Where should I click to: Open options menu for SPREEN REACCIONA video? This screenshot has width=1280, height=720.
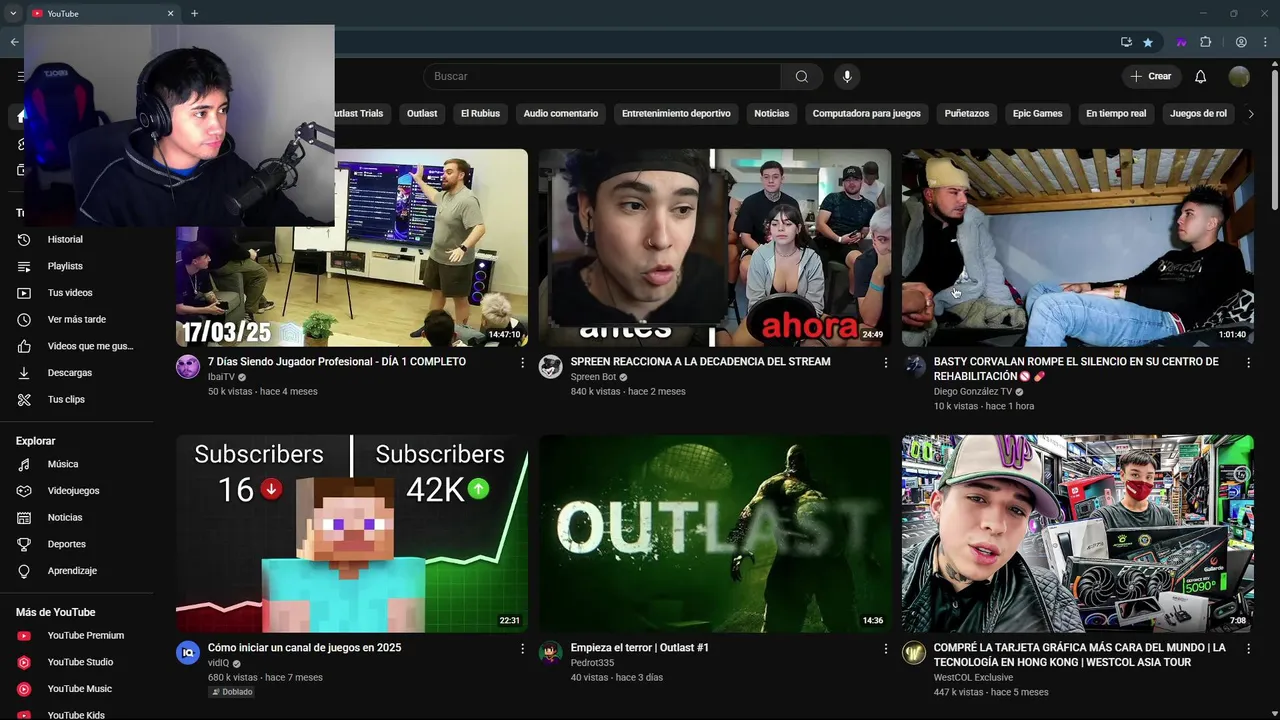point(885,363)
